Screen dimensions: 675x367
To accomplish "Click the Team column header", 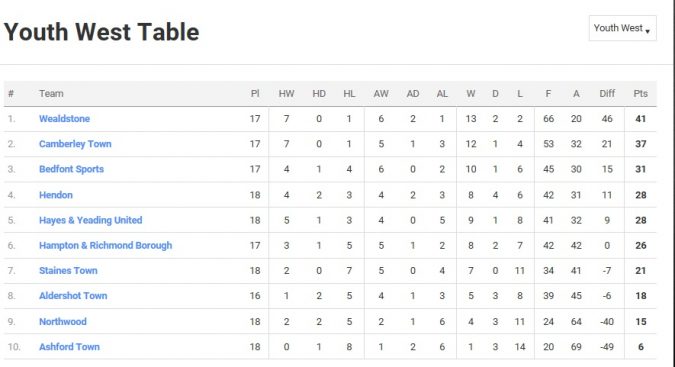I will click(x=51, y=94).
